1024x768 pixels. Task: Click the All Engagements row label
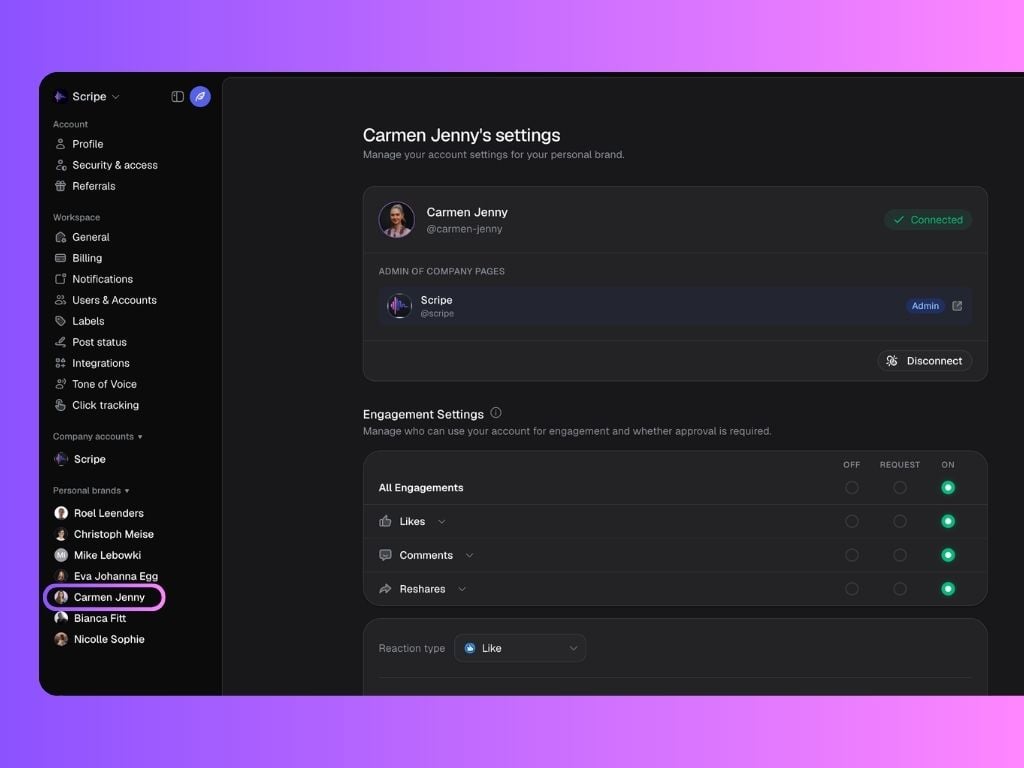421,488
